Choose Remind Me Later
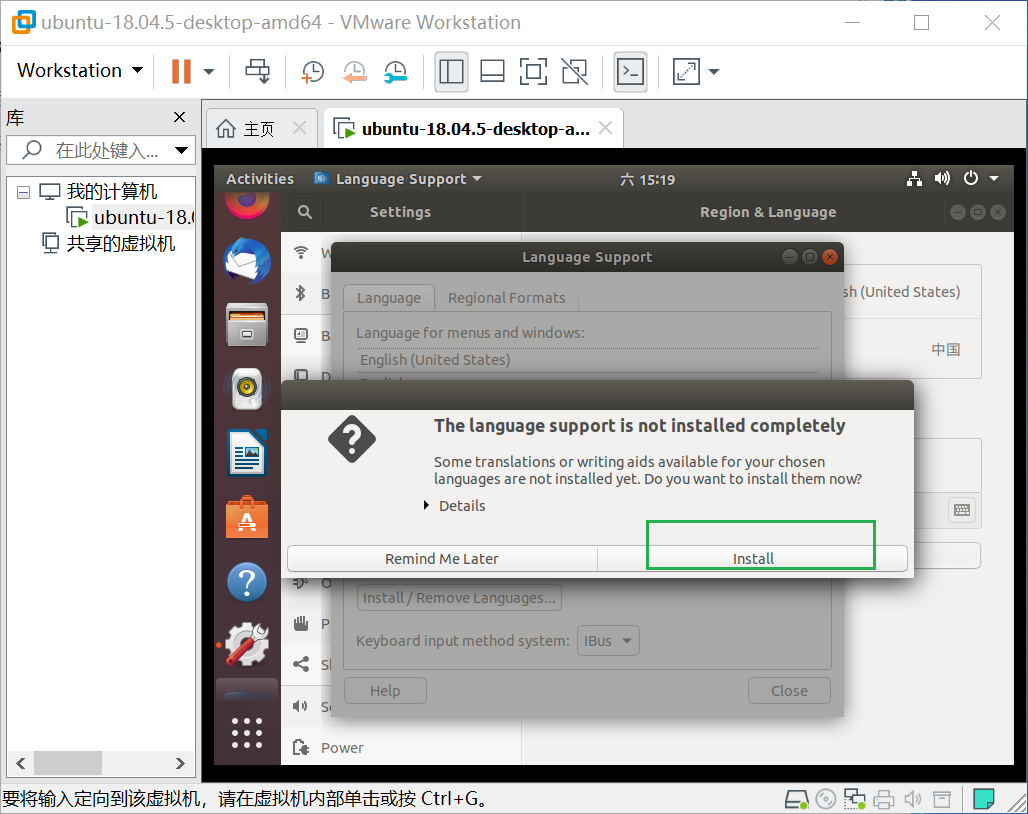Image resolution: width=1028 pixels, height=814 pixels. coord(442,558)
